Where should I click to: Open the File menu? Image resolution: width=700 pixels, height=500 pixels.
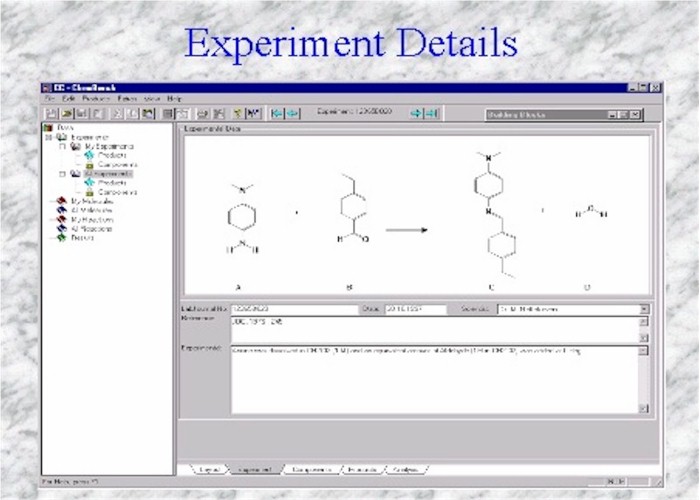click(x=50, y=99)
